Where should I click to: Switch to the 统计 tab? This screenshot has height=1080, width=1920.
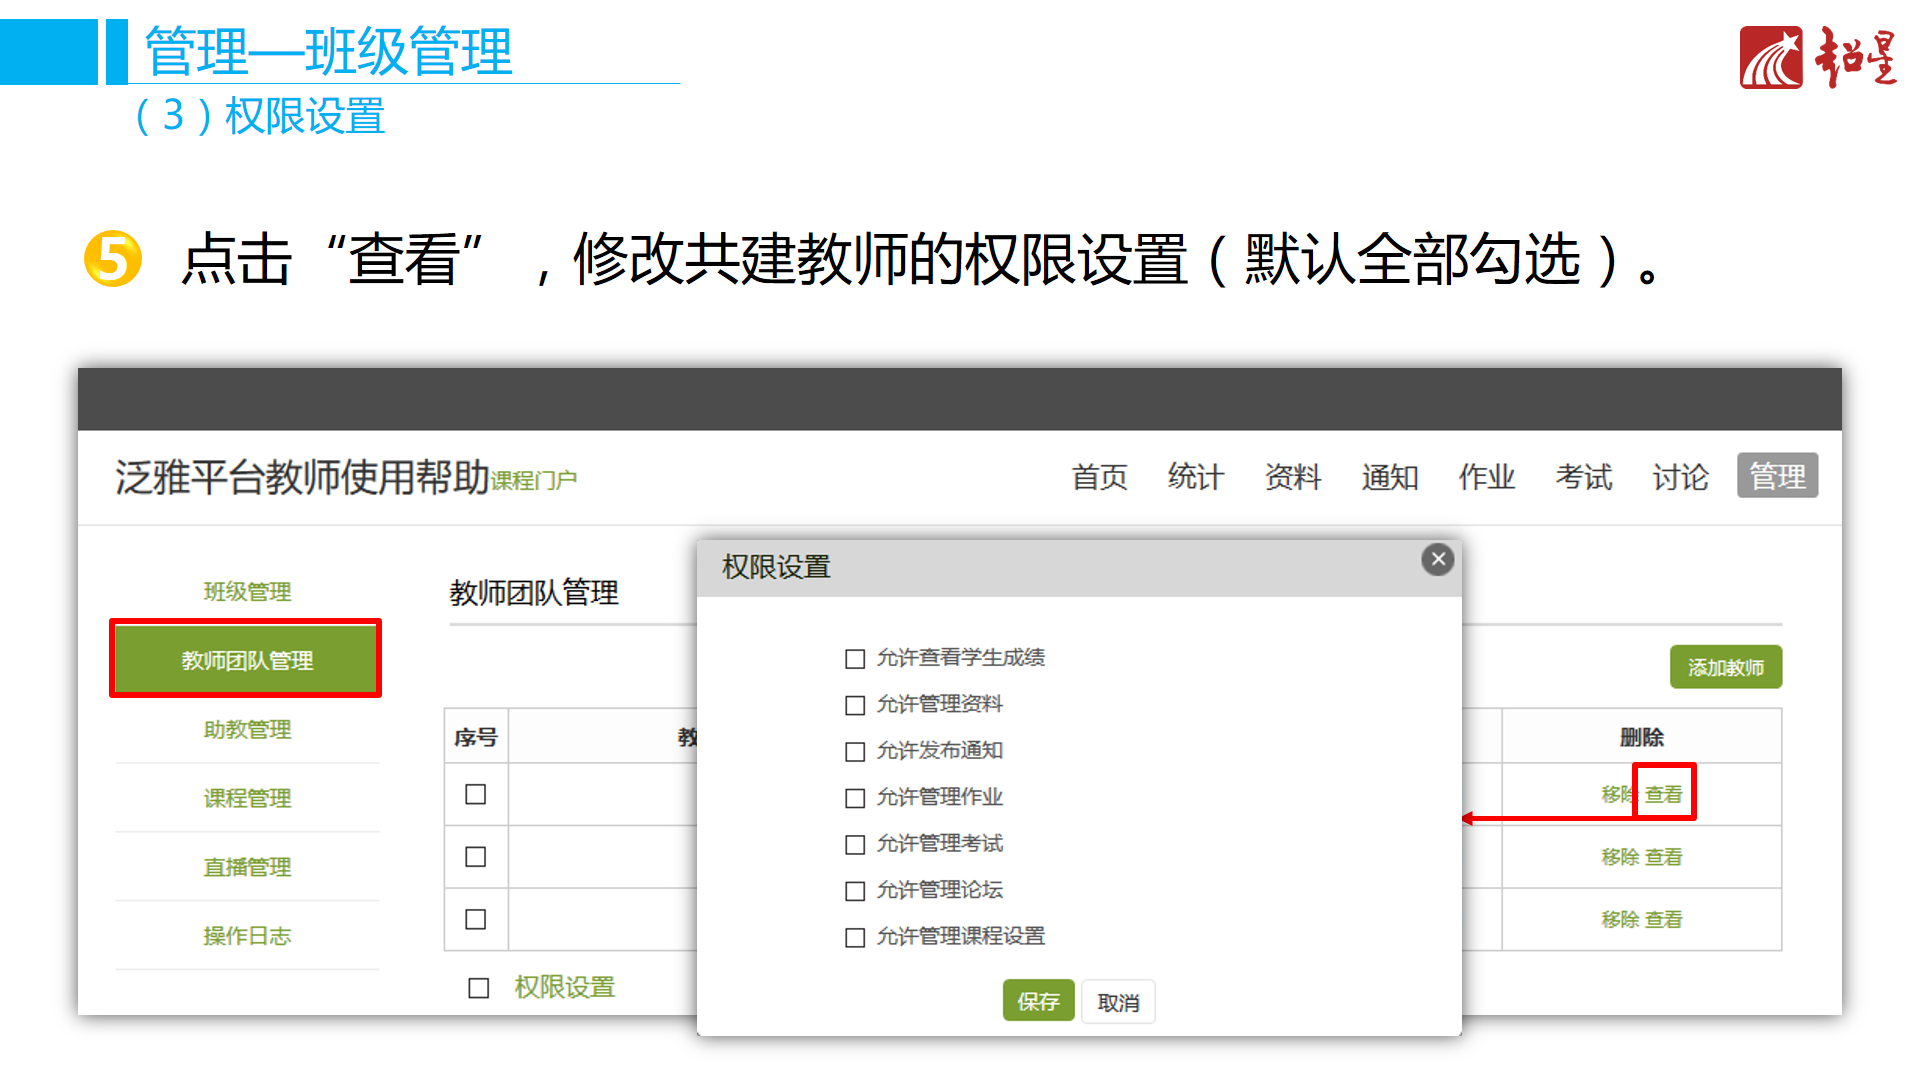coord(1195,477)
